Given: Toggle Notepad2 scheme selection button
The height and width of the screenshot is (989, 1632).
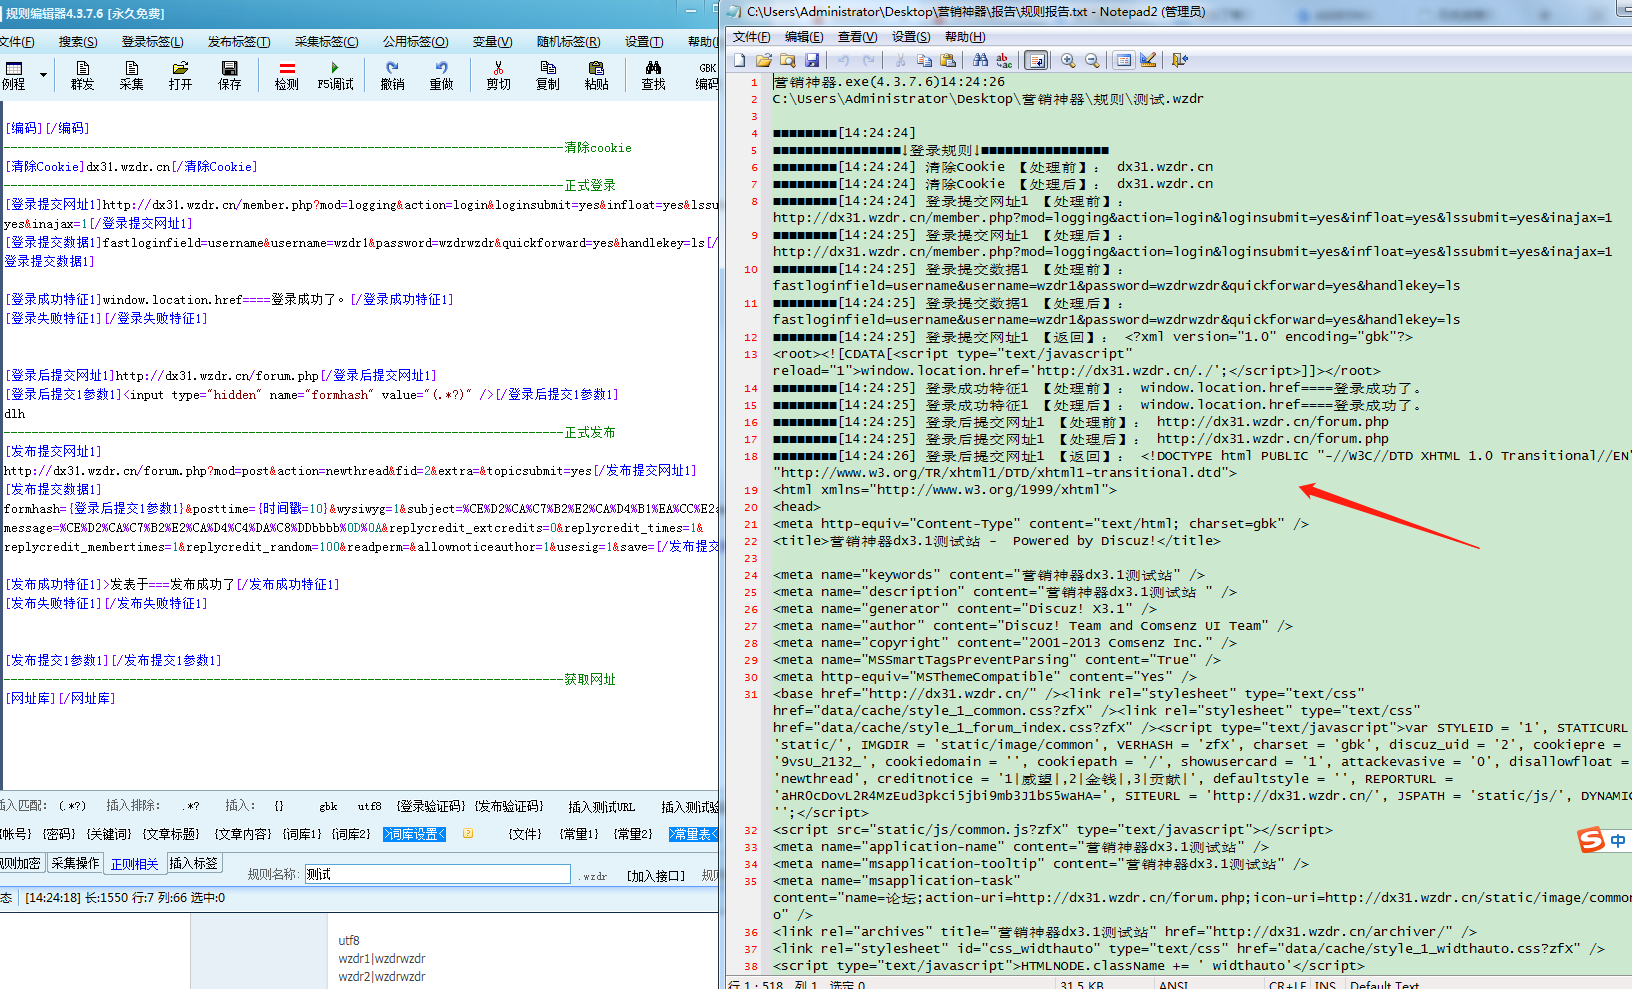Looking at the screenshot, I should [x=1124, y=61].
